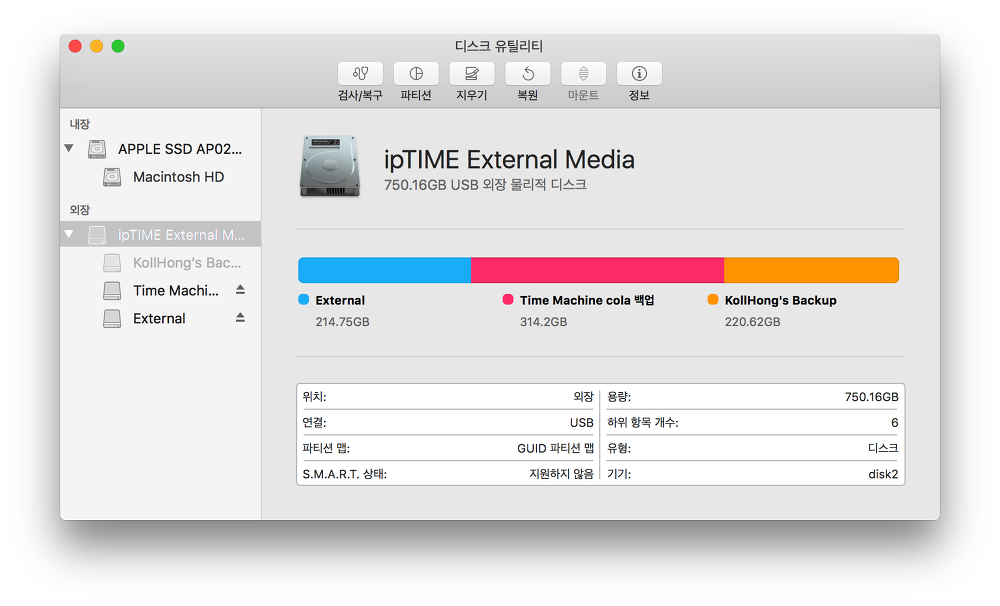The image size is (1000, 606).
Task: Click the Restore (복원) toolbar icon
Action: click(528, 74)
